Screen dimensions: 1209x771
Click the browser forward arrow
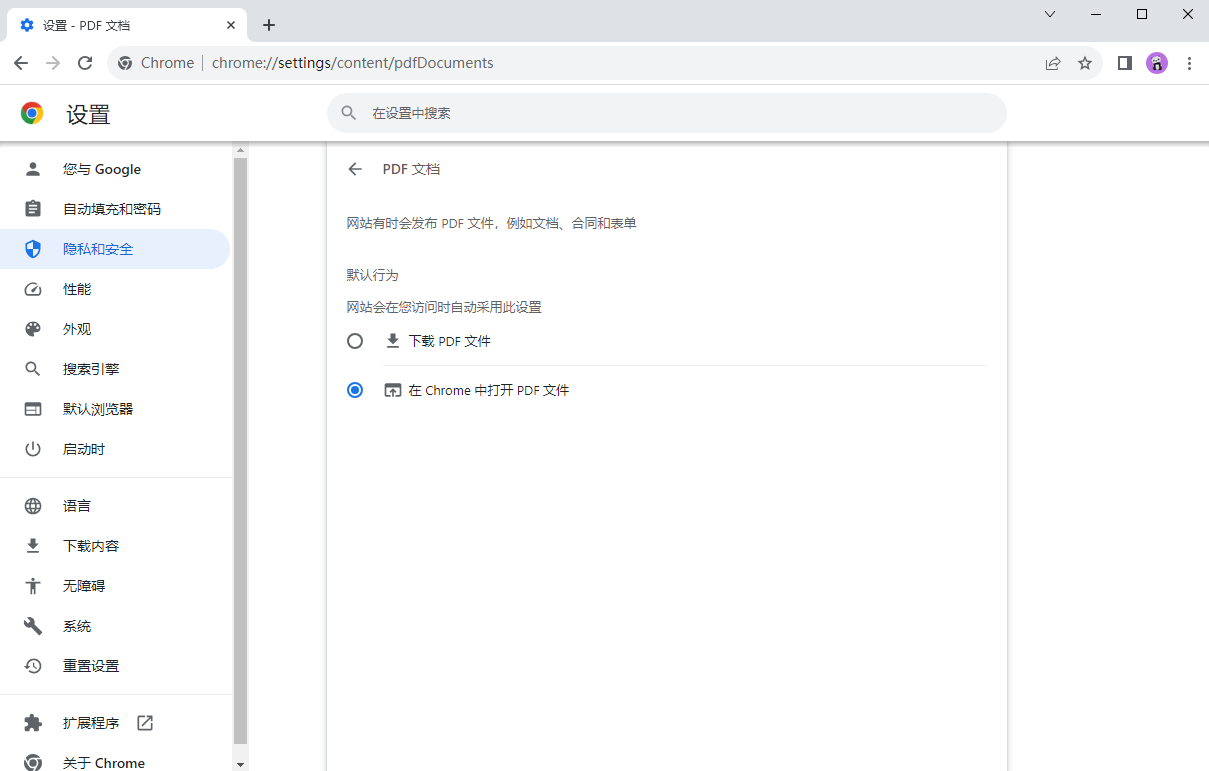(53, 63)
